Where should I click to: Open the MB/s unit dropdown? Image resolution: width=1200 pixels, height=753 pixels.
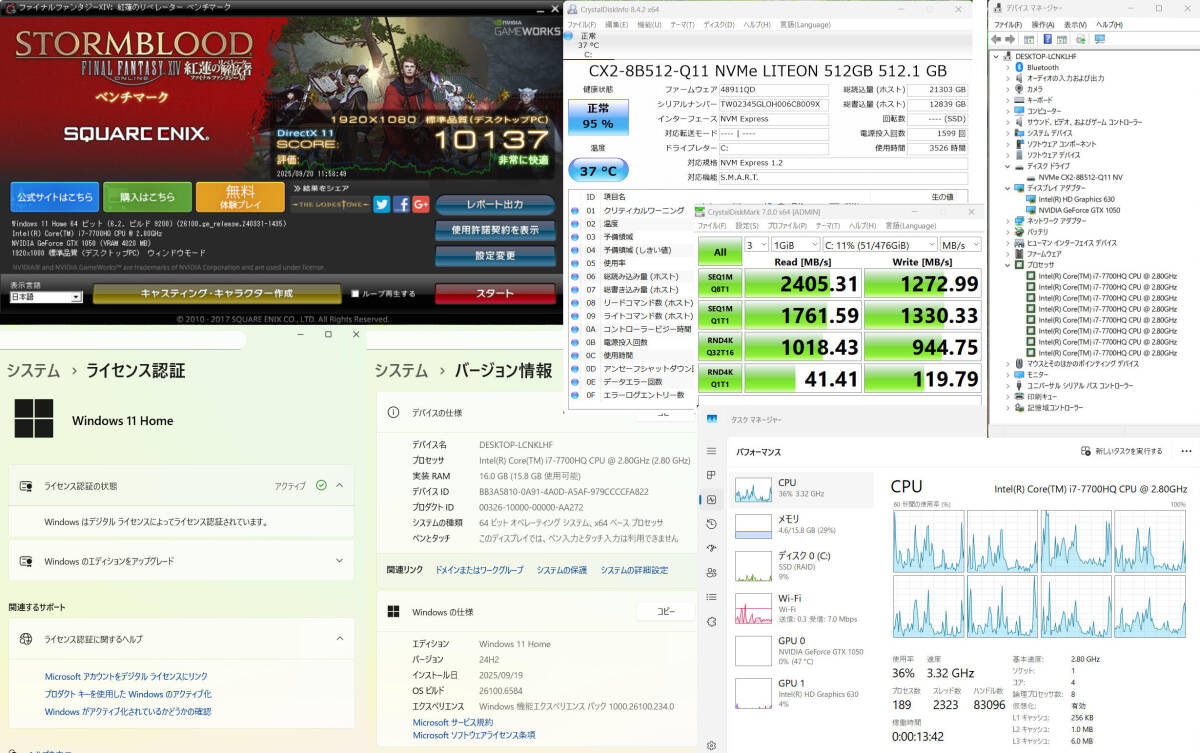962,244
